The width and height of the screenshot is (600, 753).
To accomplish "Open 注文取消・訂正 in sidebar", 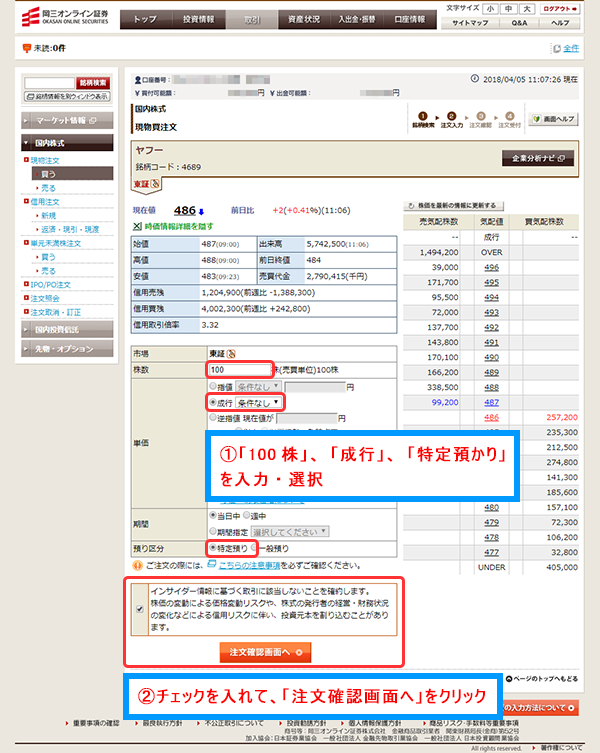I will (55, 312).
